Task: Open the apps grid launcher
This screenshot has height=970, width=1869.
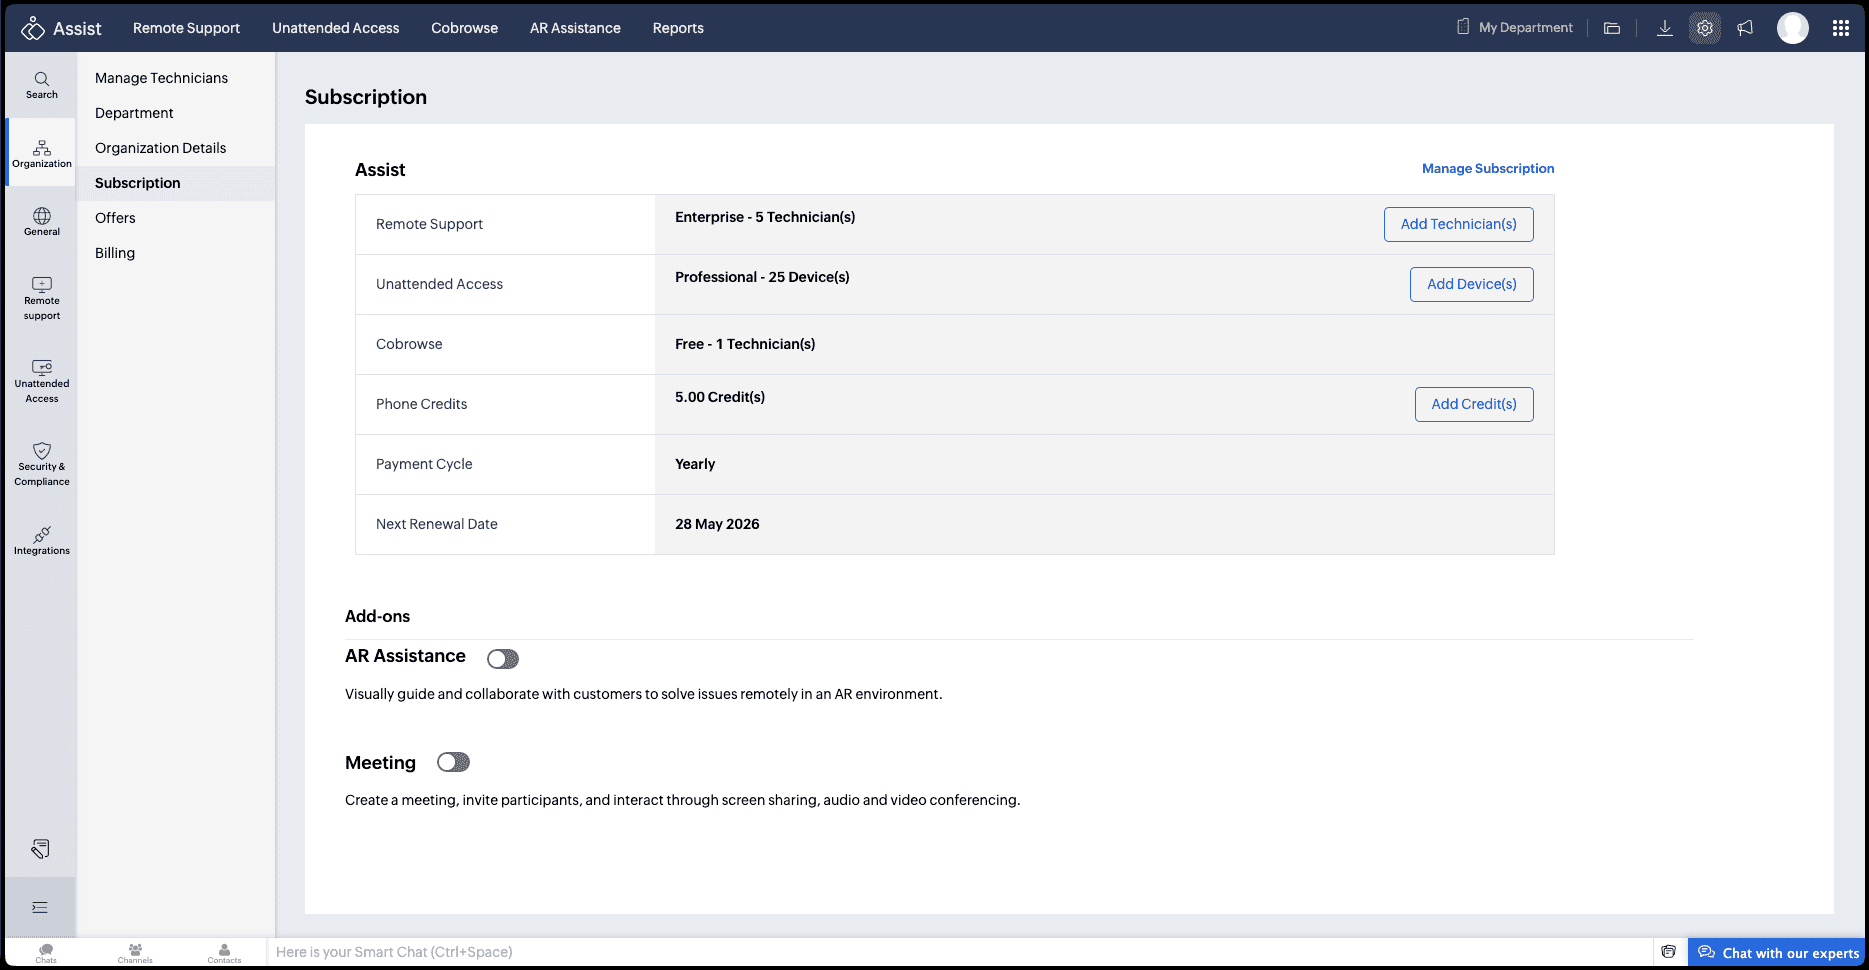Action: pos(1841,28)
